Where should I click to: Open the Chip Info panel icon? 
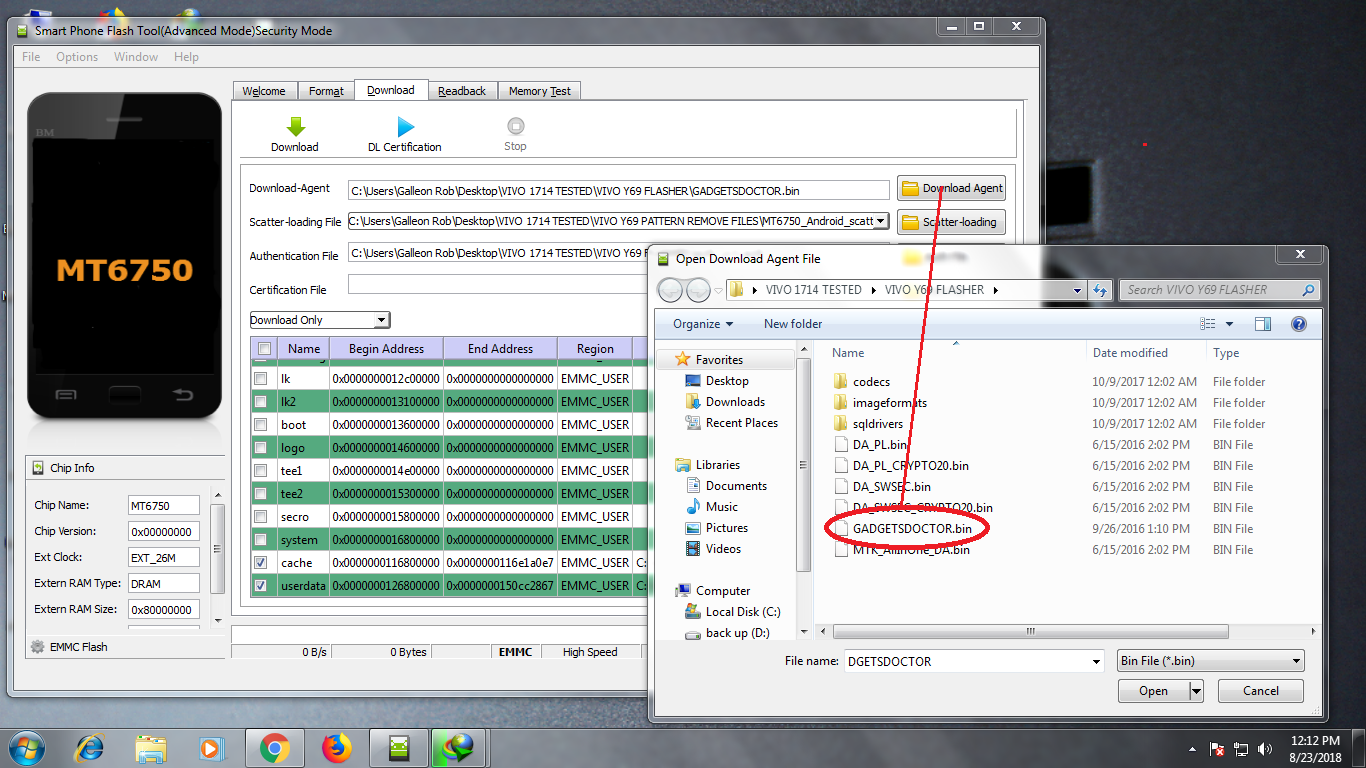click(38, 468)
